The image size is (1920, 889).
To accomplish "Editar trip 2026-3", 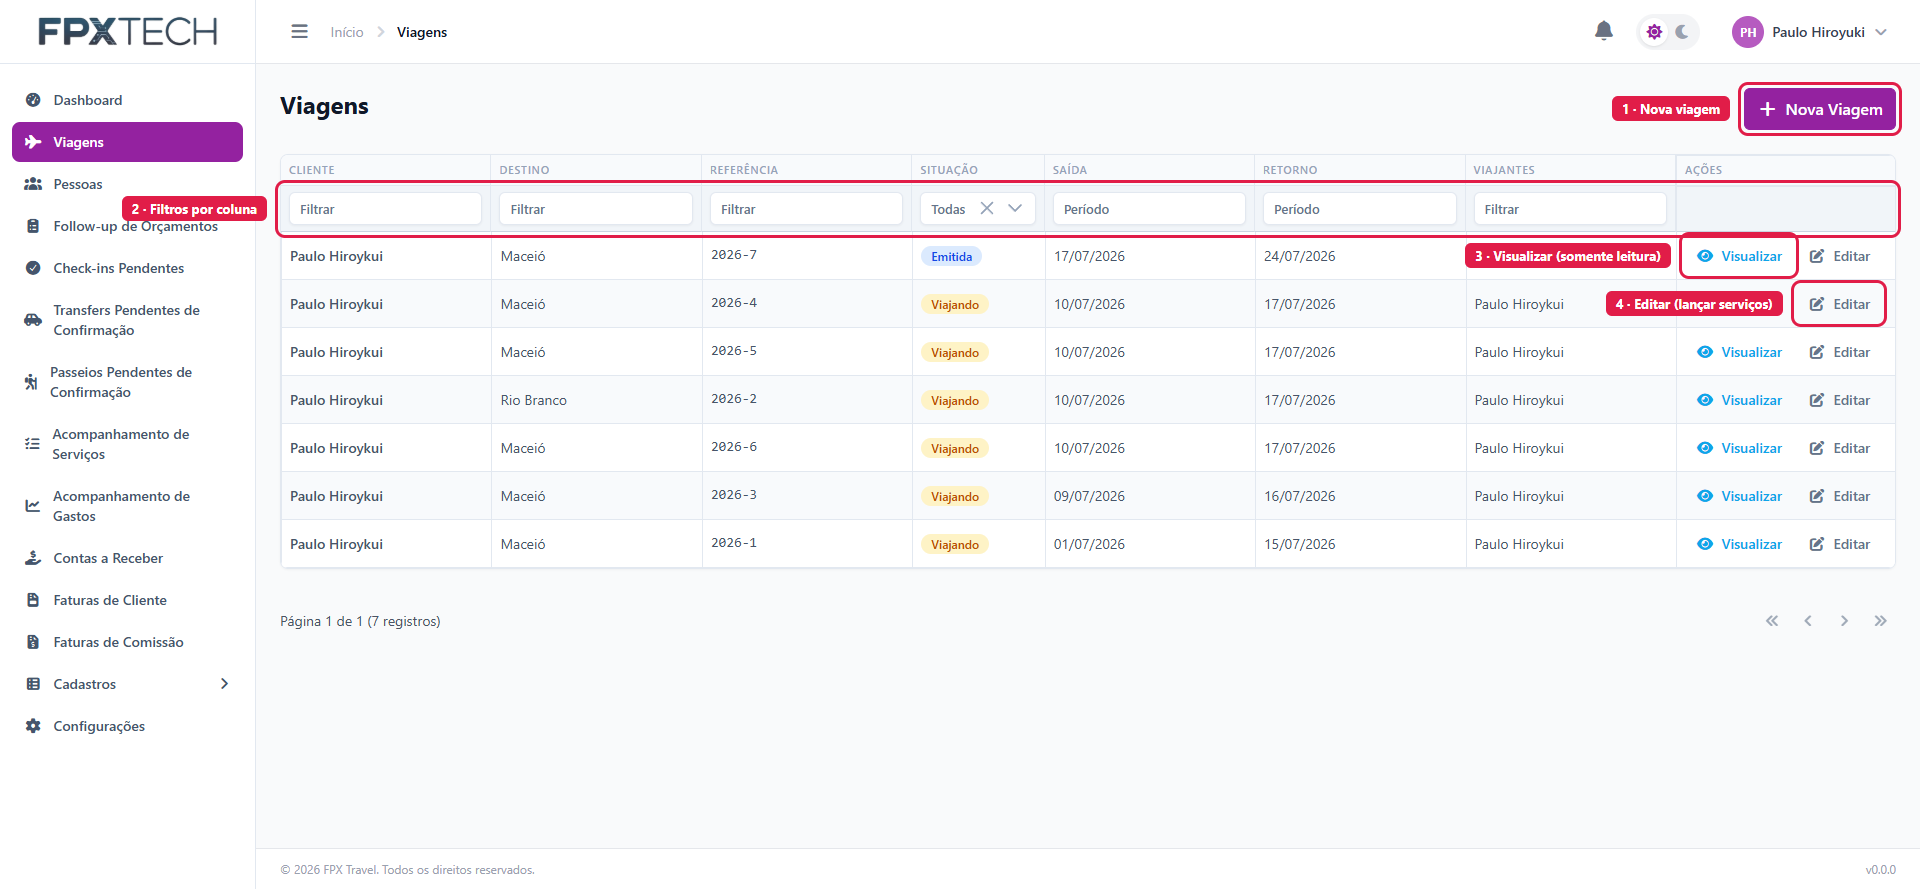I will point(1840,496).
